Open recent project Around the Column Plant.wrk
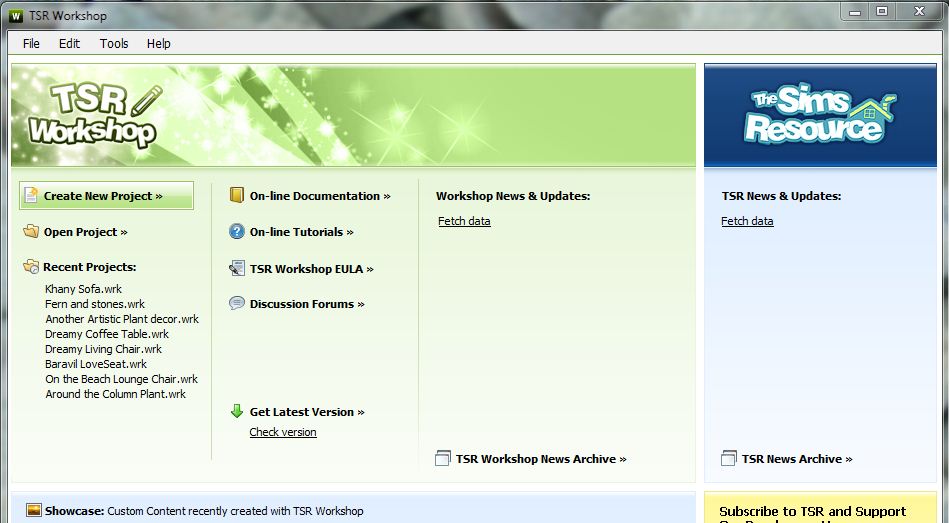Screen dimensions: 949x523 point(116,394)
